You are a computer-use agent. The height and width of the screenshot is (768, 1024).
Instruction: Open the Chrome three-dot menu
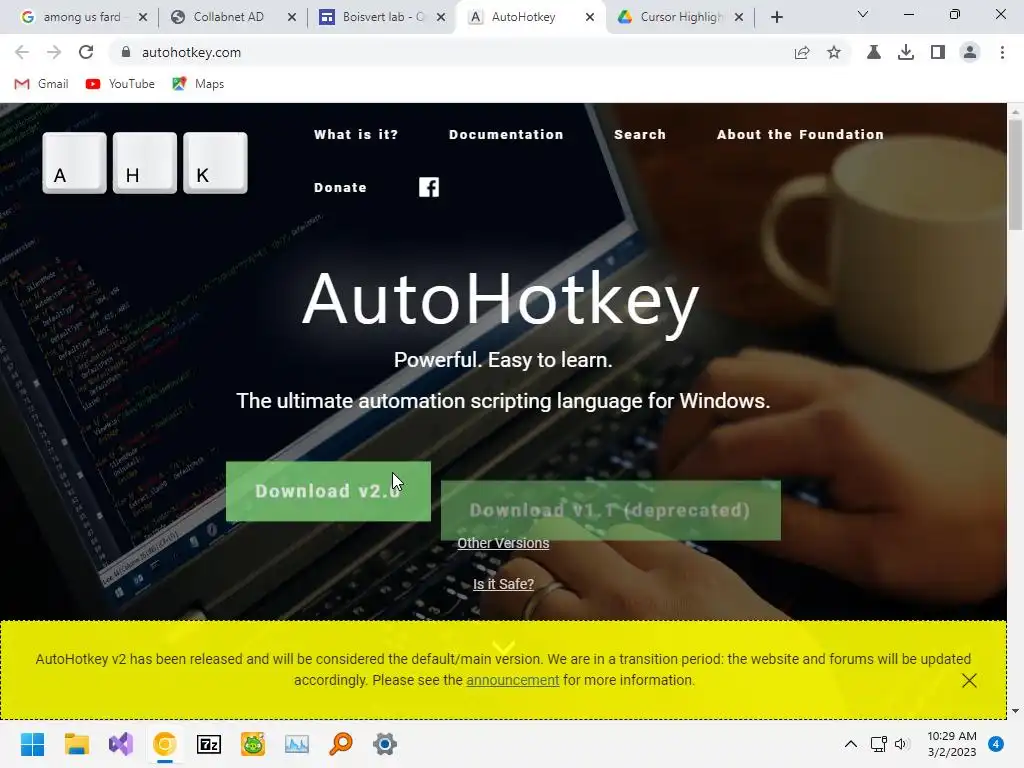pyautogui.click(x=1002, y=52)
